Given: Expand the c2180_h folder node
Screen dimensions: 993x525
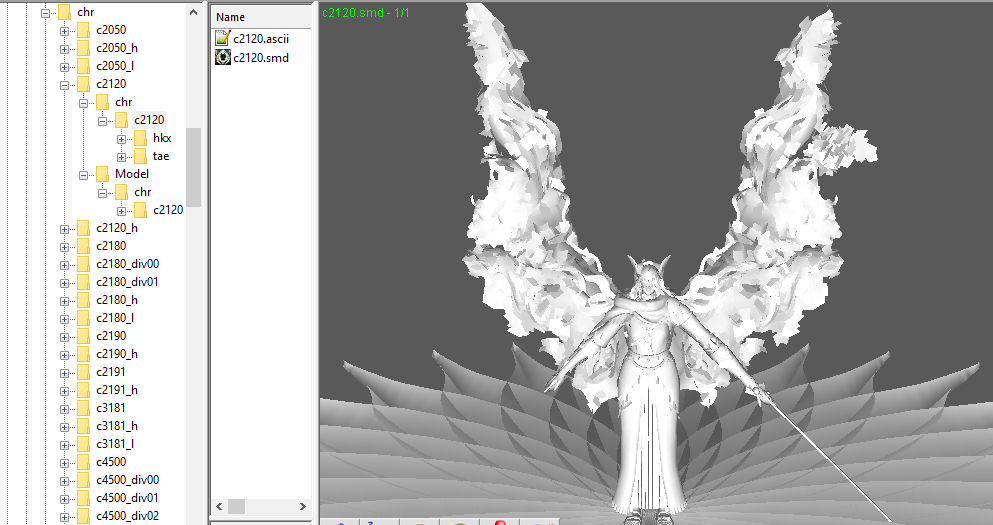Looking at the screenshot, I should point(64,301).
